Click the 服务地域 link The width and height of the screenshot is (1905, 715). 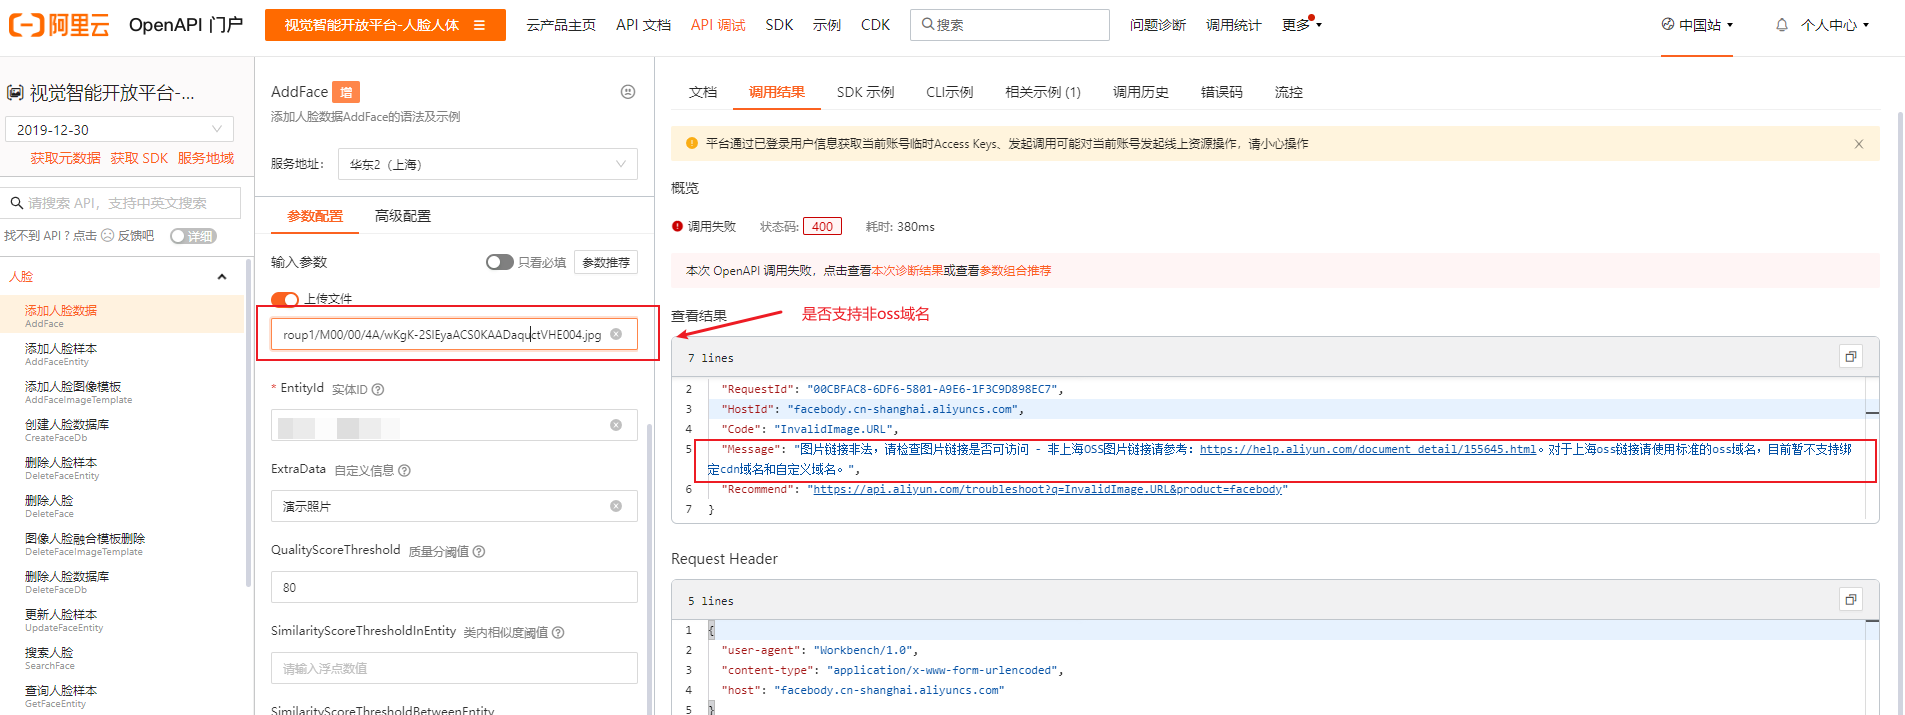[x=206, y=158]
